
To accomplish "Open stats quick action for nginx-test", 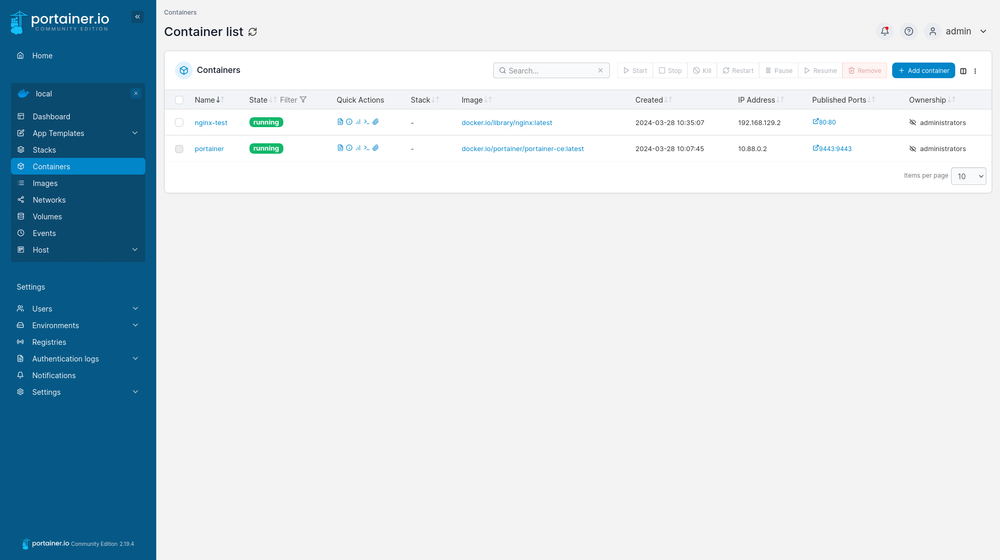I will click(x=358, y=122).
